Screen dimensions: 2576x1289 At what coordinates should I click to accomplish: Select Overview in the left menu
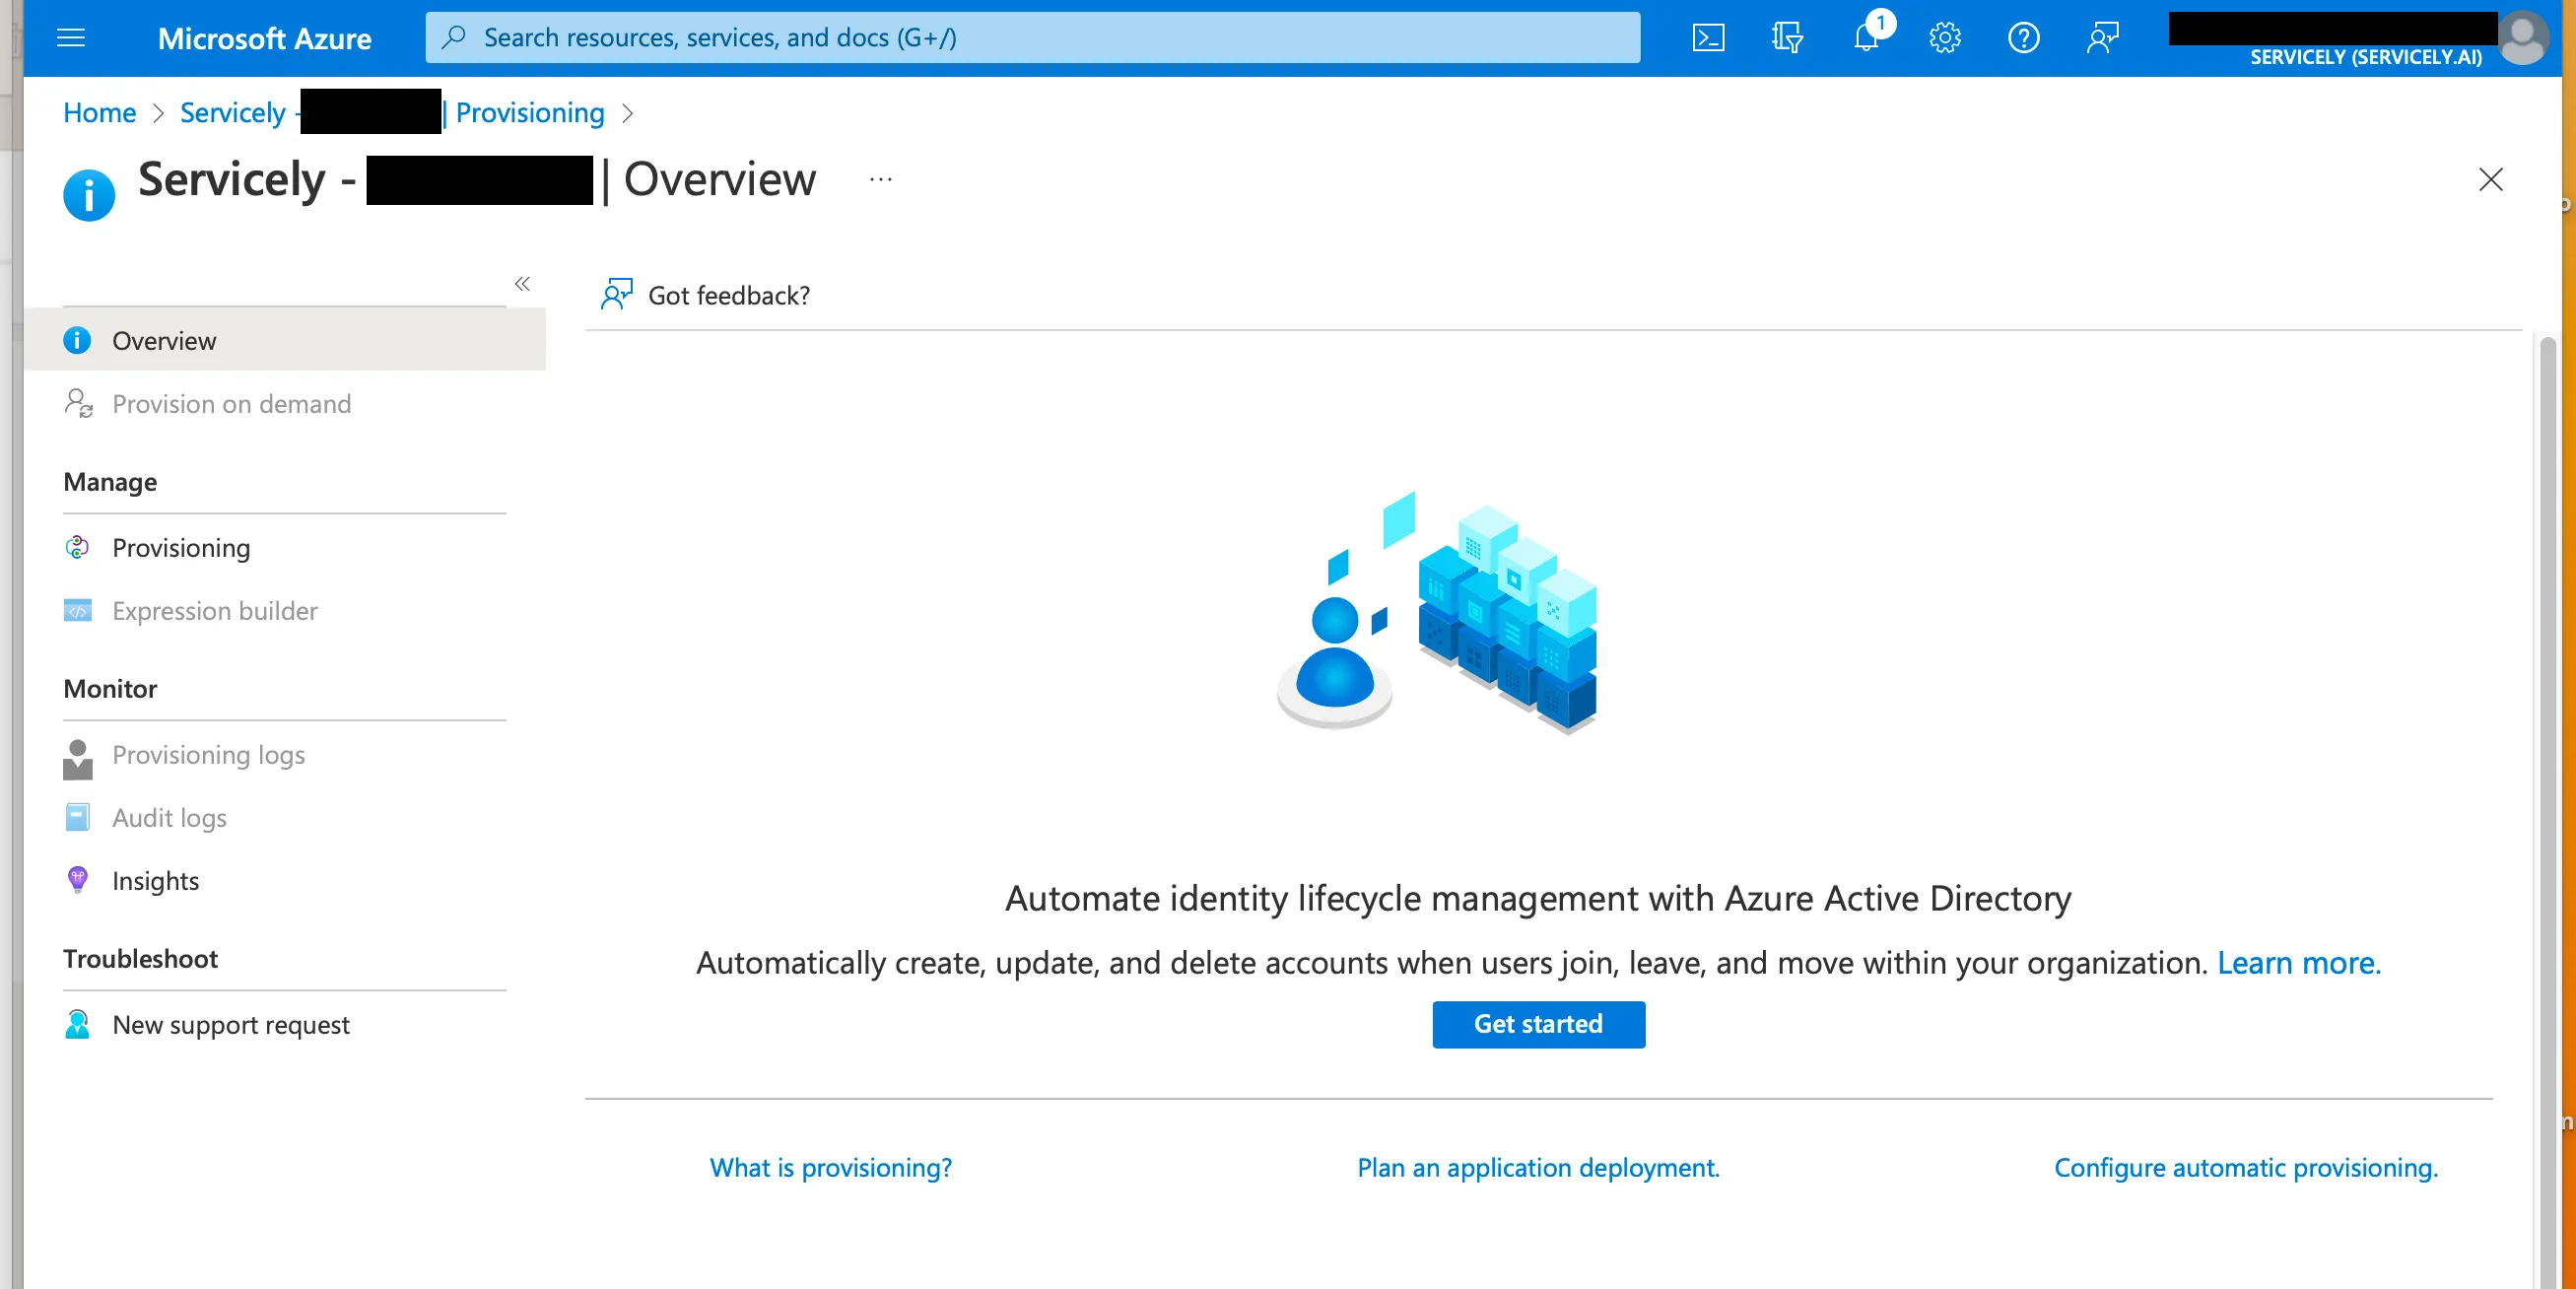tap(285, 340)
